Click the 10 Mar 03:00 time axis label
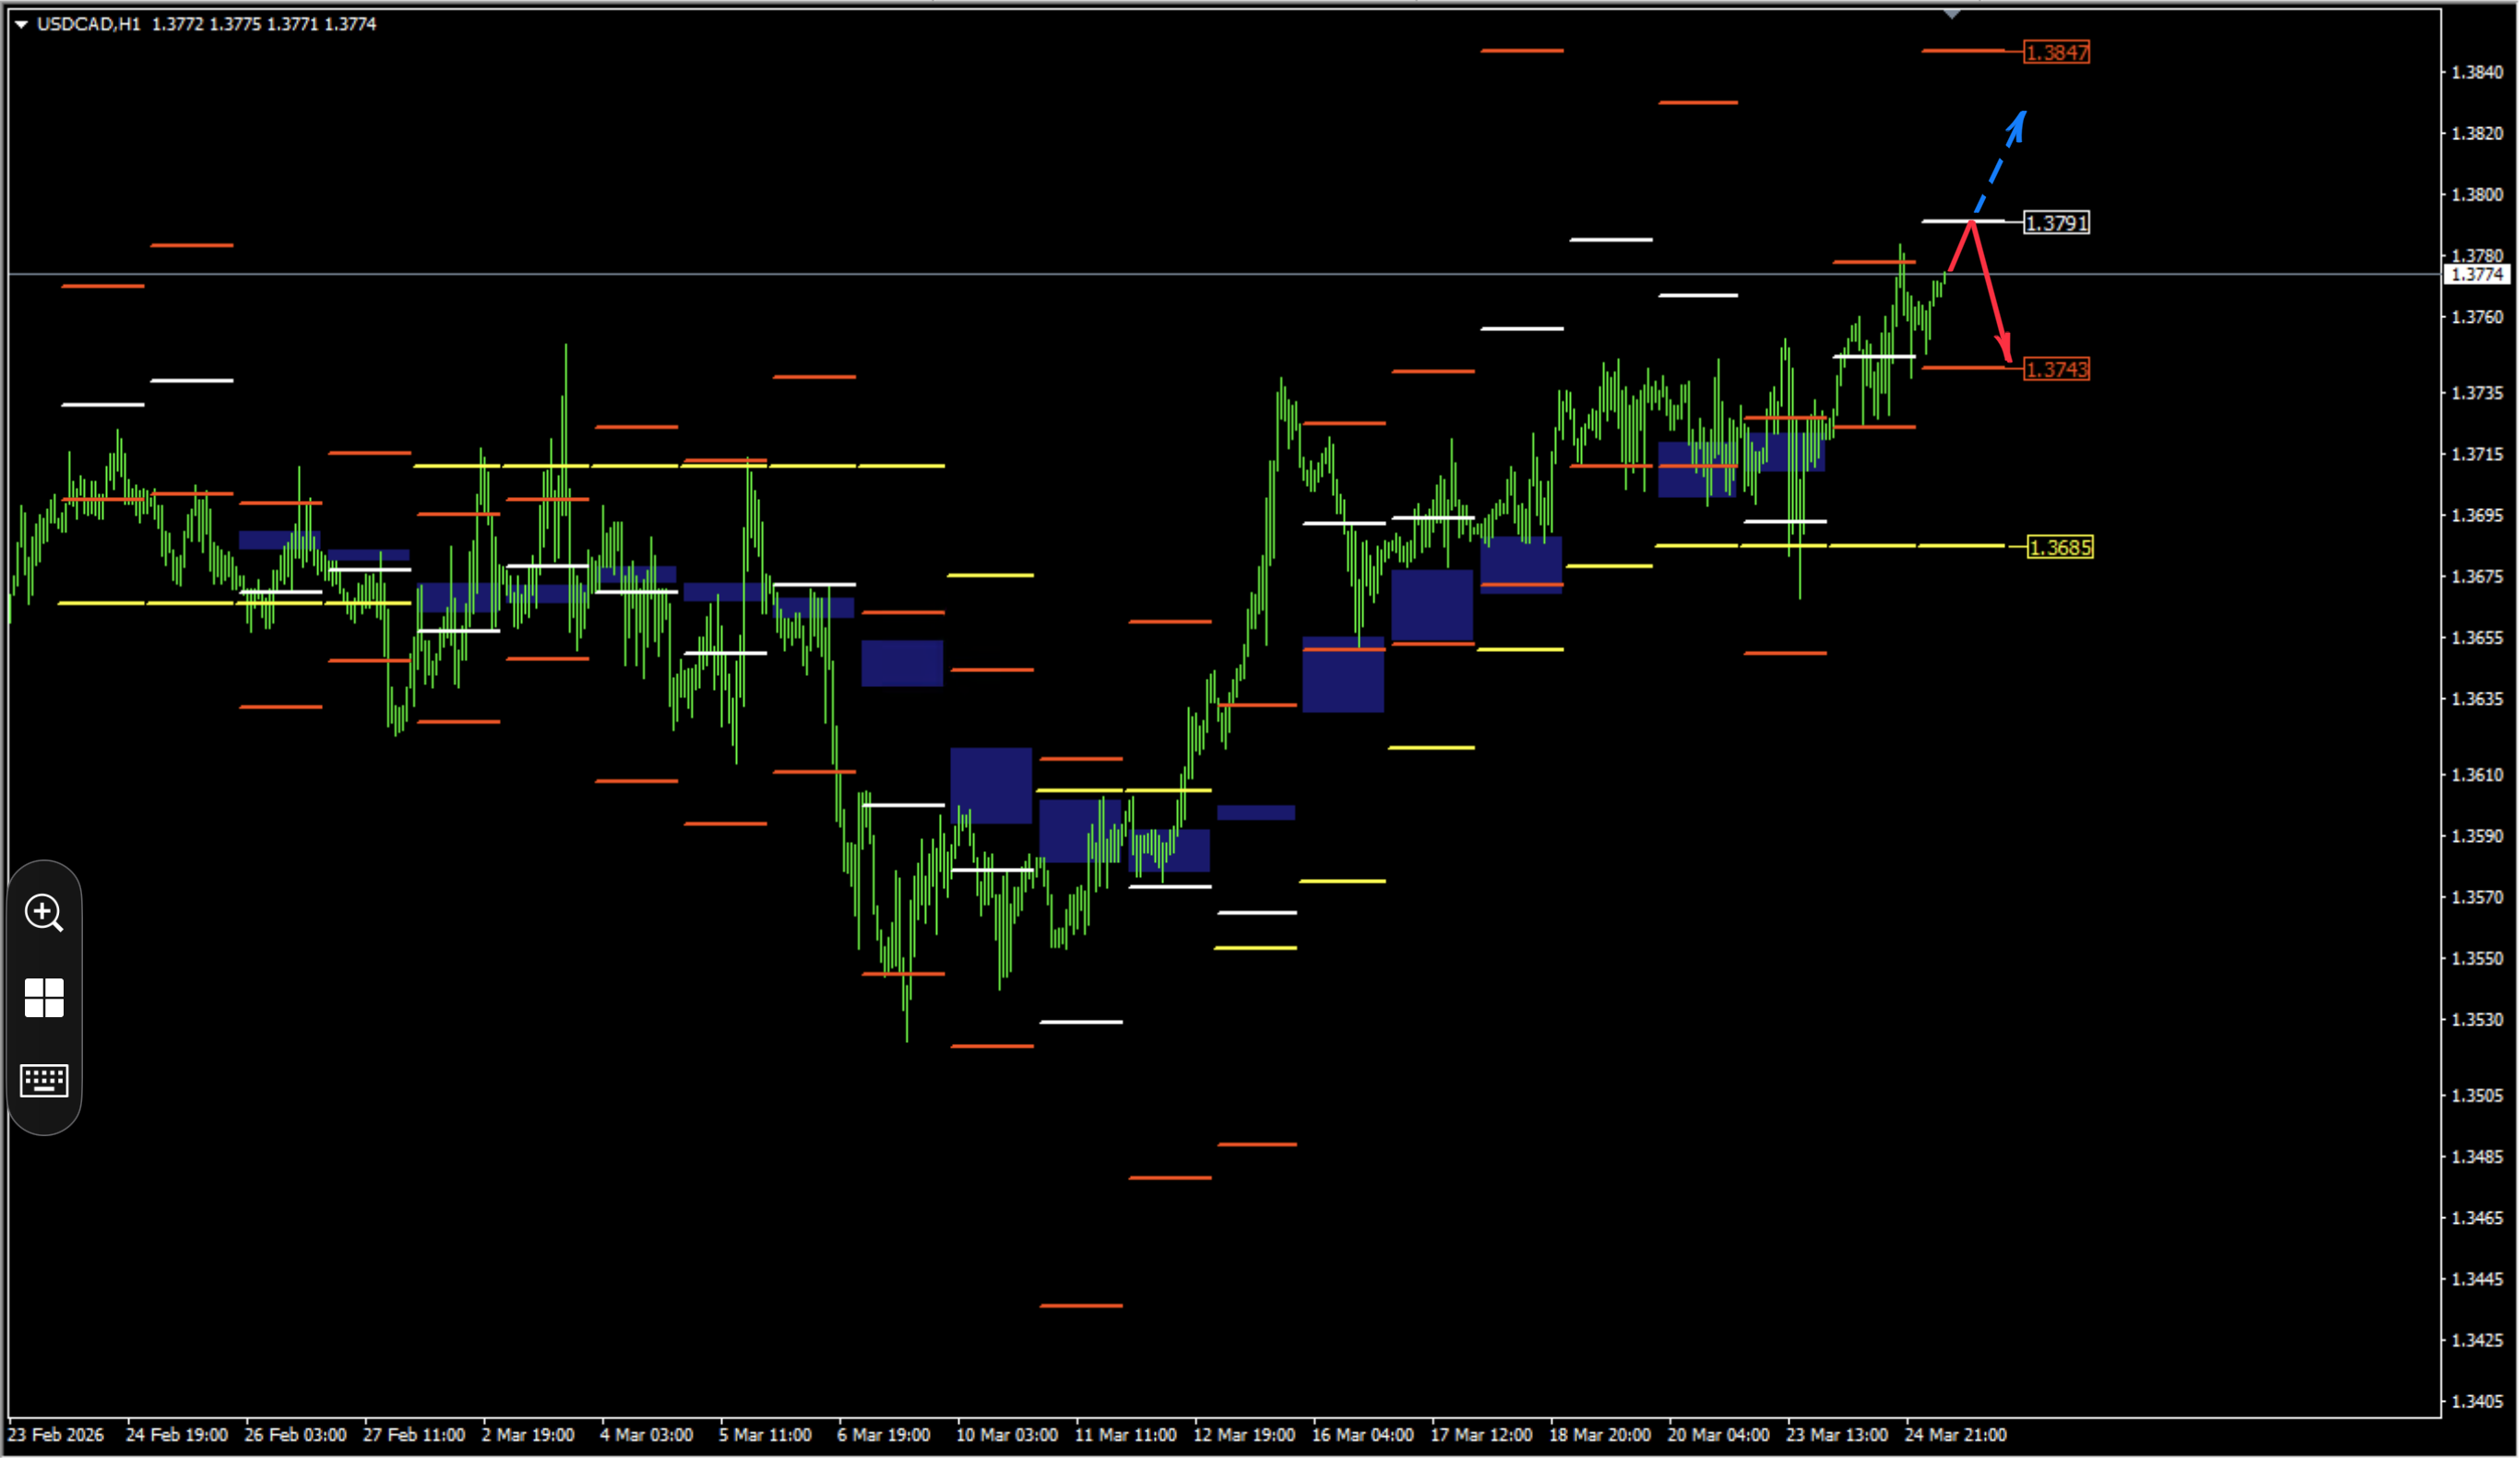The height and width of the screenshot is (1458, 2520). pos(1007,1435)
